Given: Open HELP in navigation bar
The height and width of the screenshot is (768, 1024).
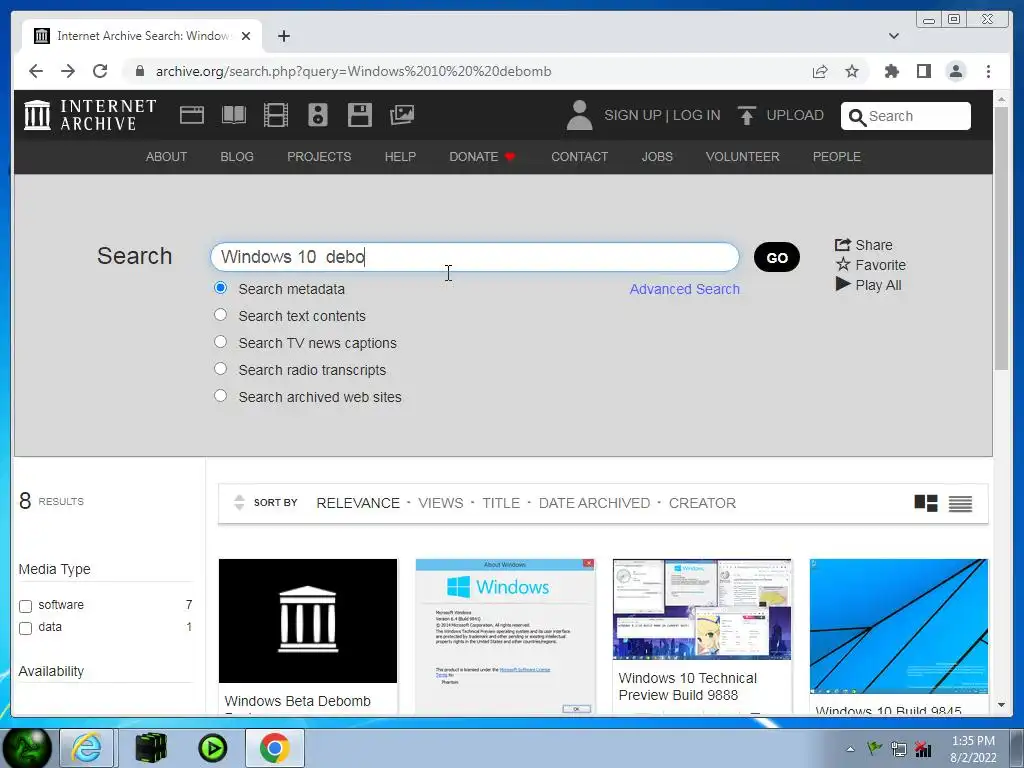Looking at the screenshot, I should pos(400,157).
